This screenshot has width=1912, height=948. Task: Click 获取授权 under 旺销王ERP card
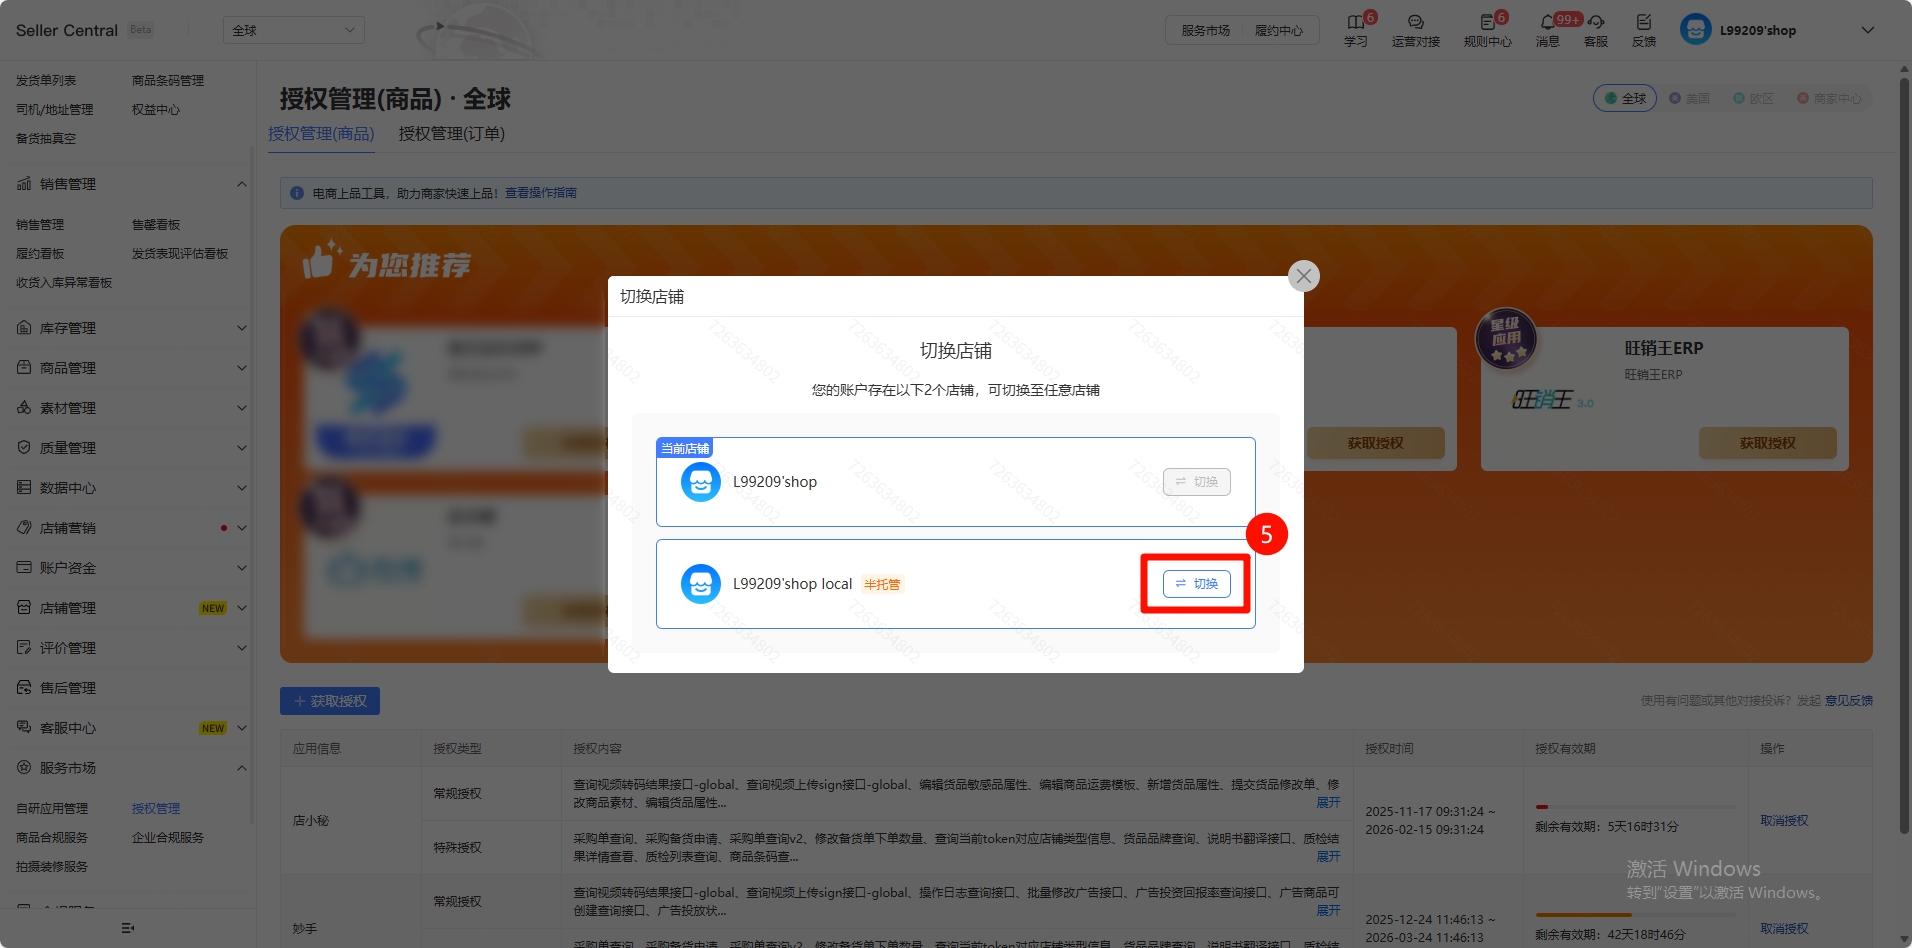coord(1767,443)
